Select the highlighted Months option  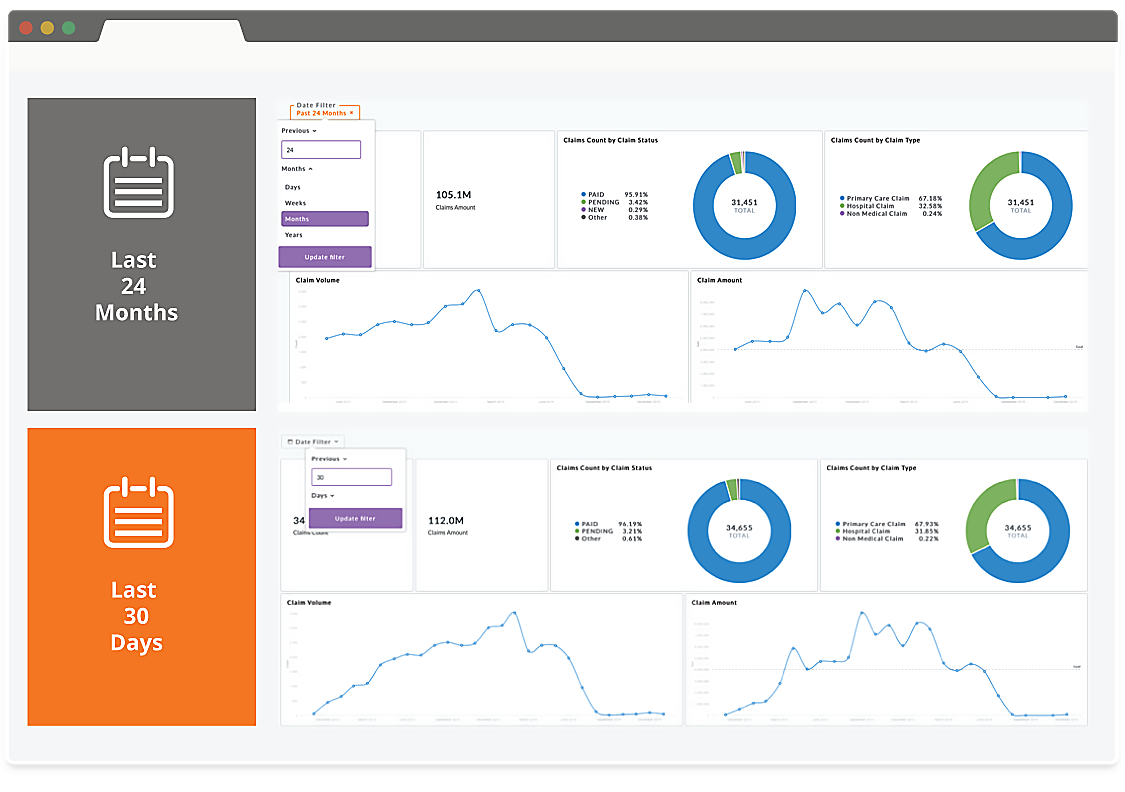point(325,219)
